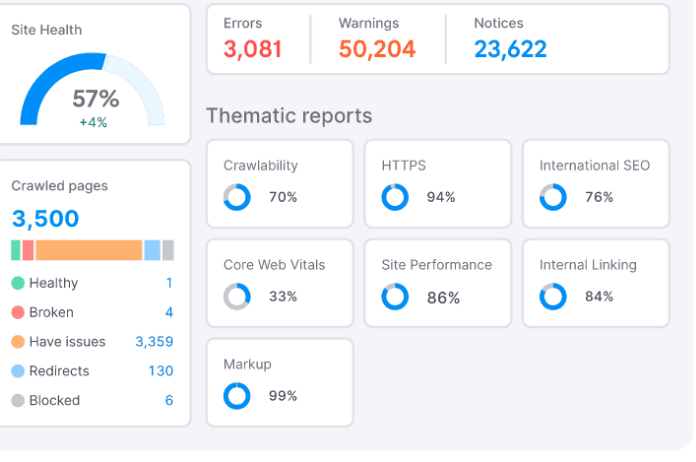The height and width of the screenshot is (462, 696).
Task: Open the Blocked pages count
Action: tap(169, 400)
